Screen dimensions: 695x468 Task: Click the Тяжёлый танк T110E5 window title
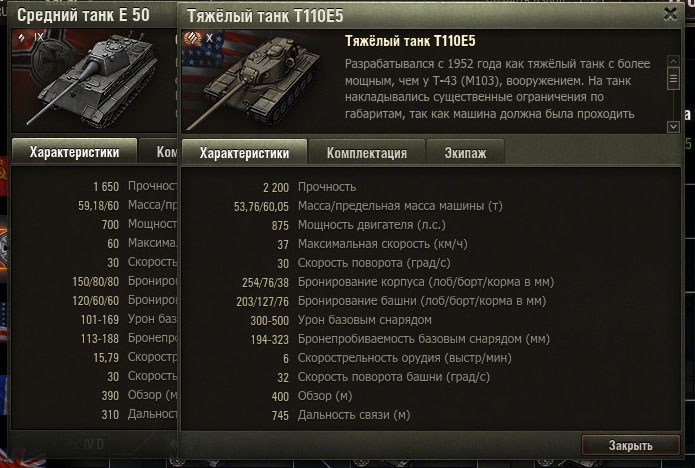(265, 16)
